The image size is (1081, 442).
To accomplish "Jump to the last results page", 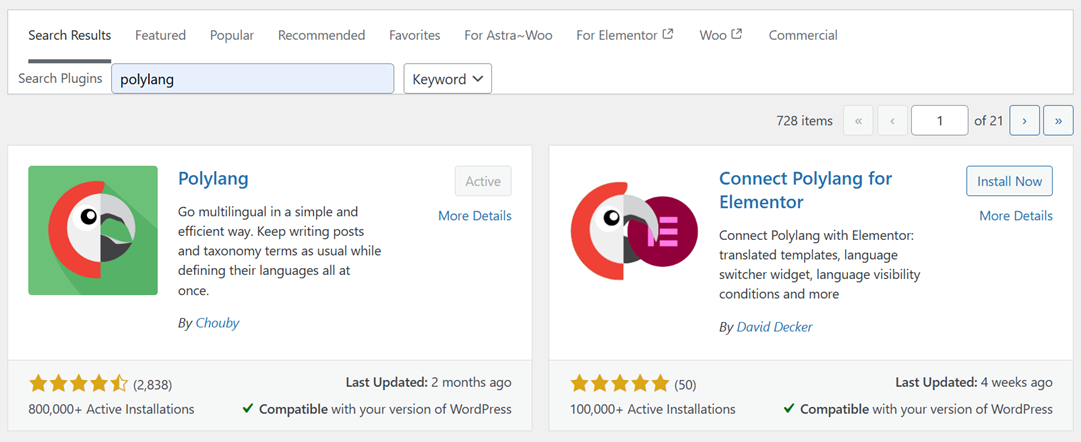I will [1058, 121].
